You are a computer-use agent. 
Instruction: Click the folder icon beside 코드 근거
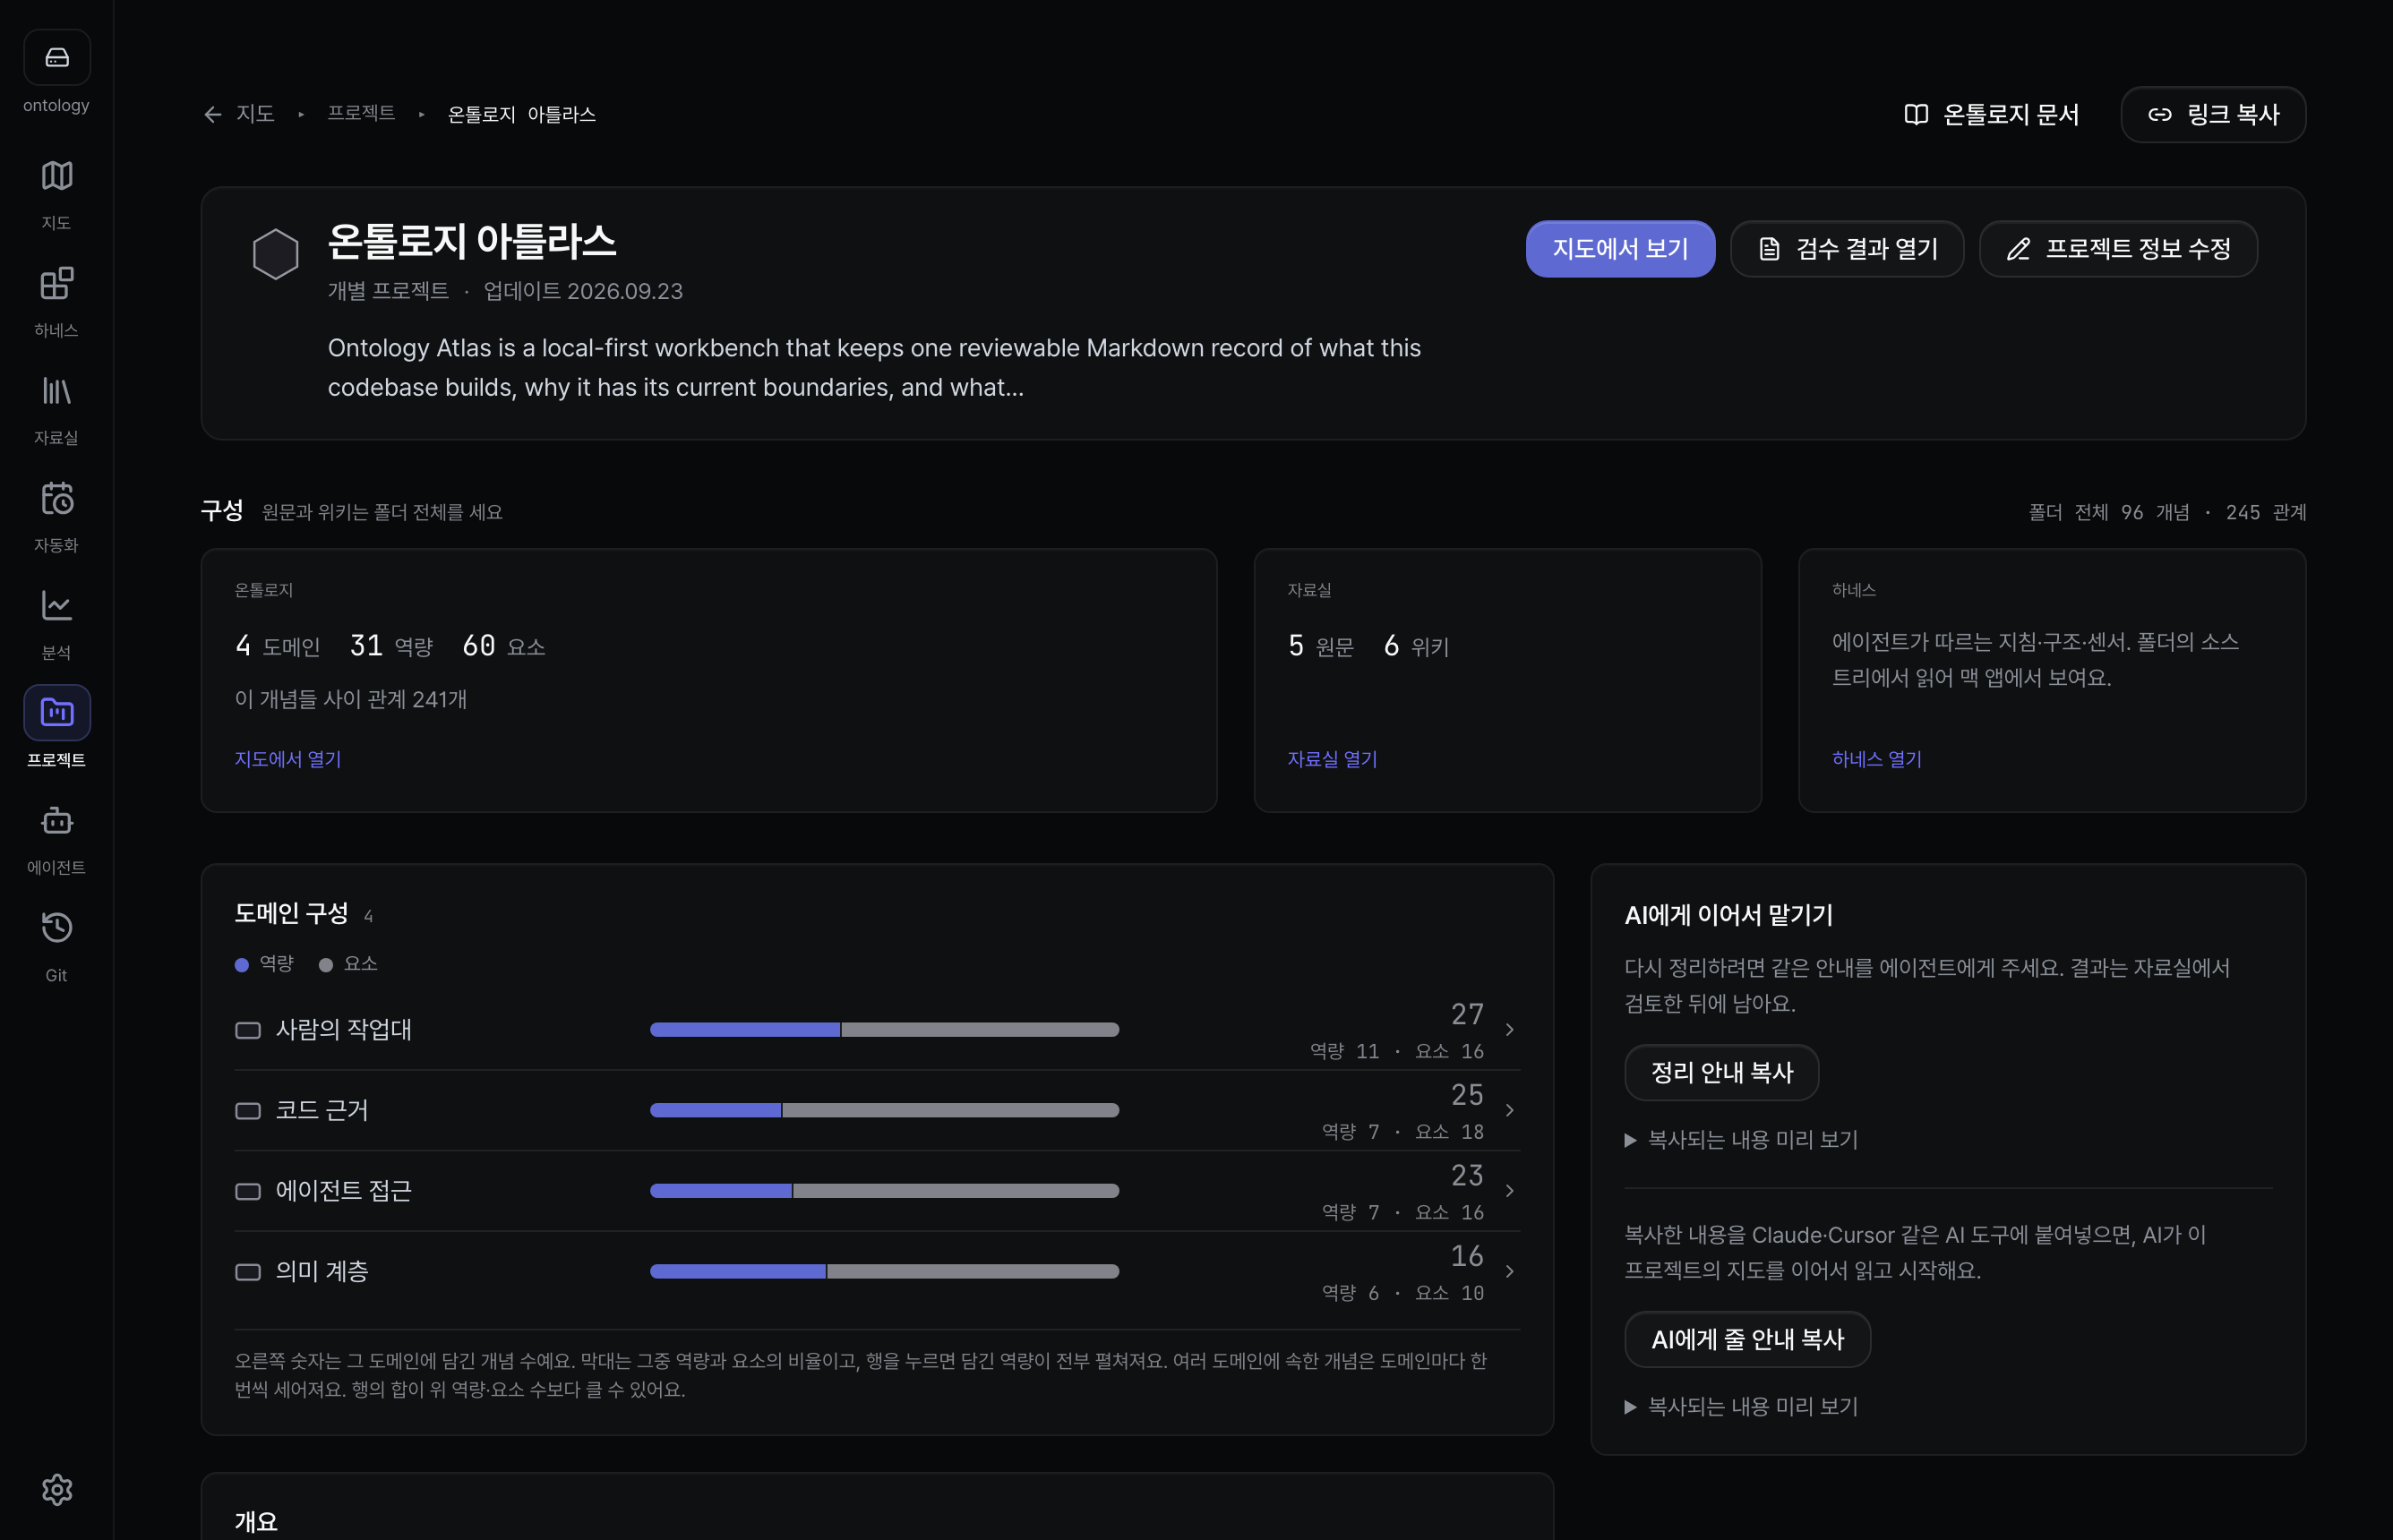point(248,1111)
